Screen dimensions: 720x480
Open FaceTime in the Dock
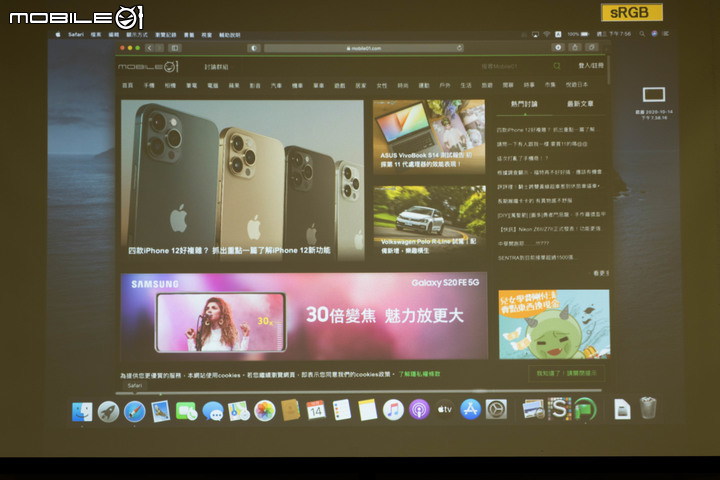(x=186, y=411)
